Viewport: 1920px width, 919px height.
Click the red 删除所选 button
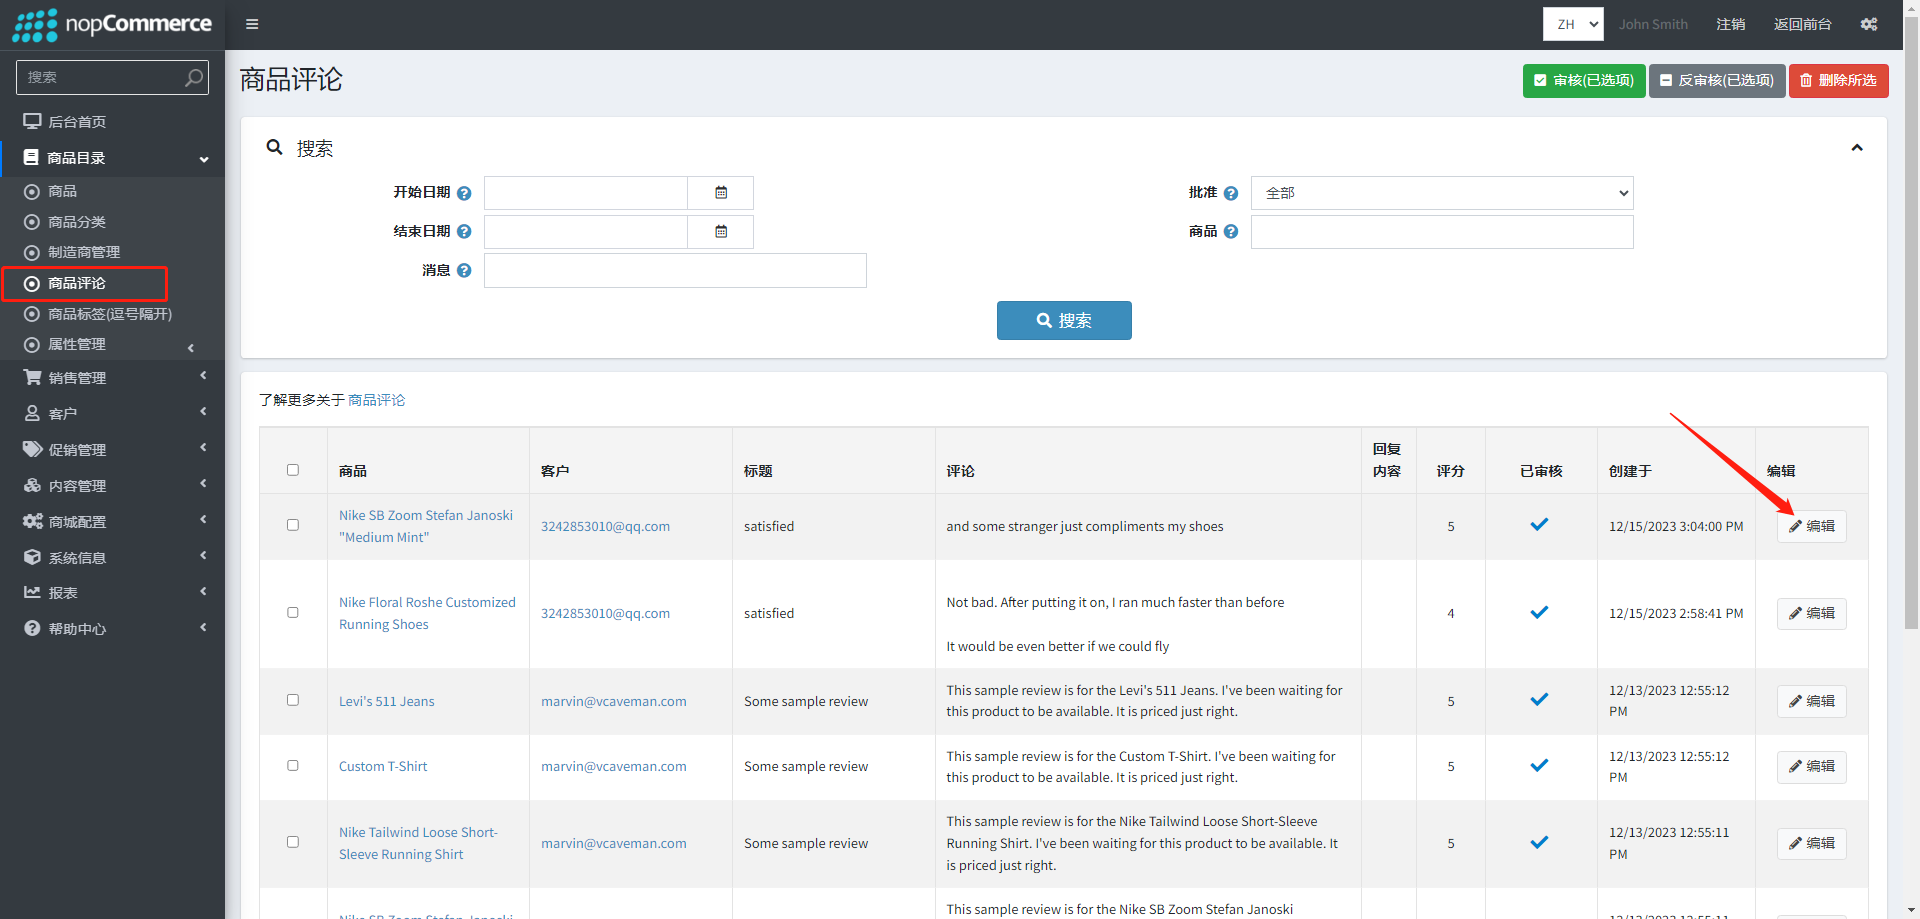(1838, 80)
